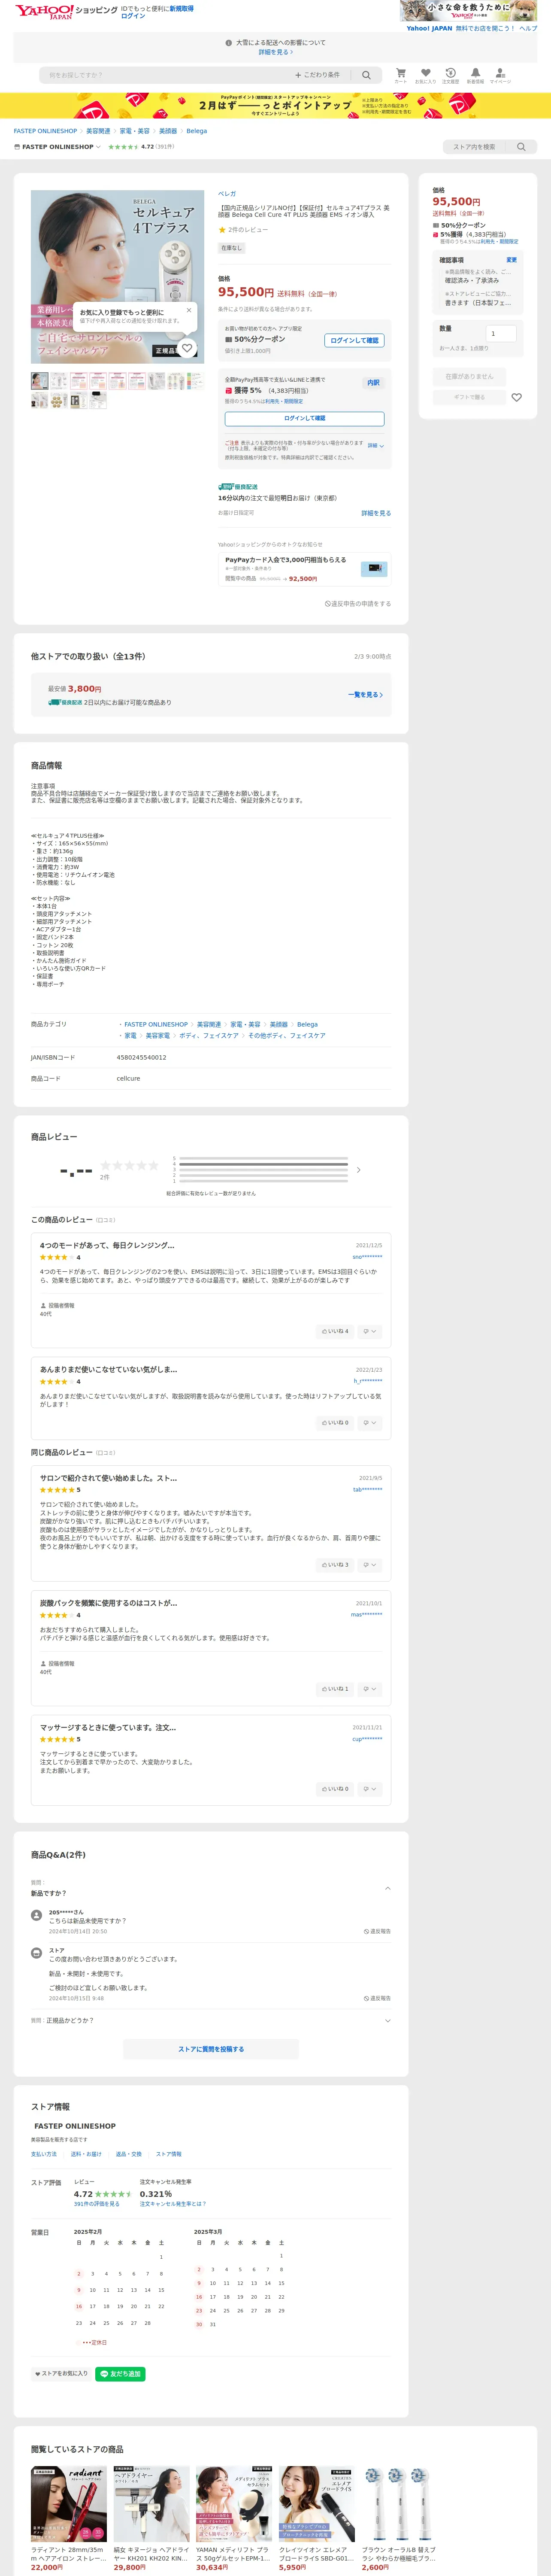Report the store answer dated 2024年10月15日
The image size is (551, 2576).
377,1998
